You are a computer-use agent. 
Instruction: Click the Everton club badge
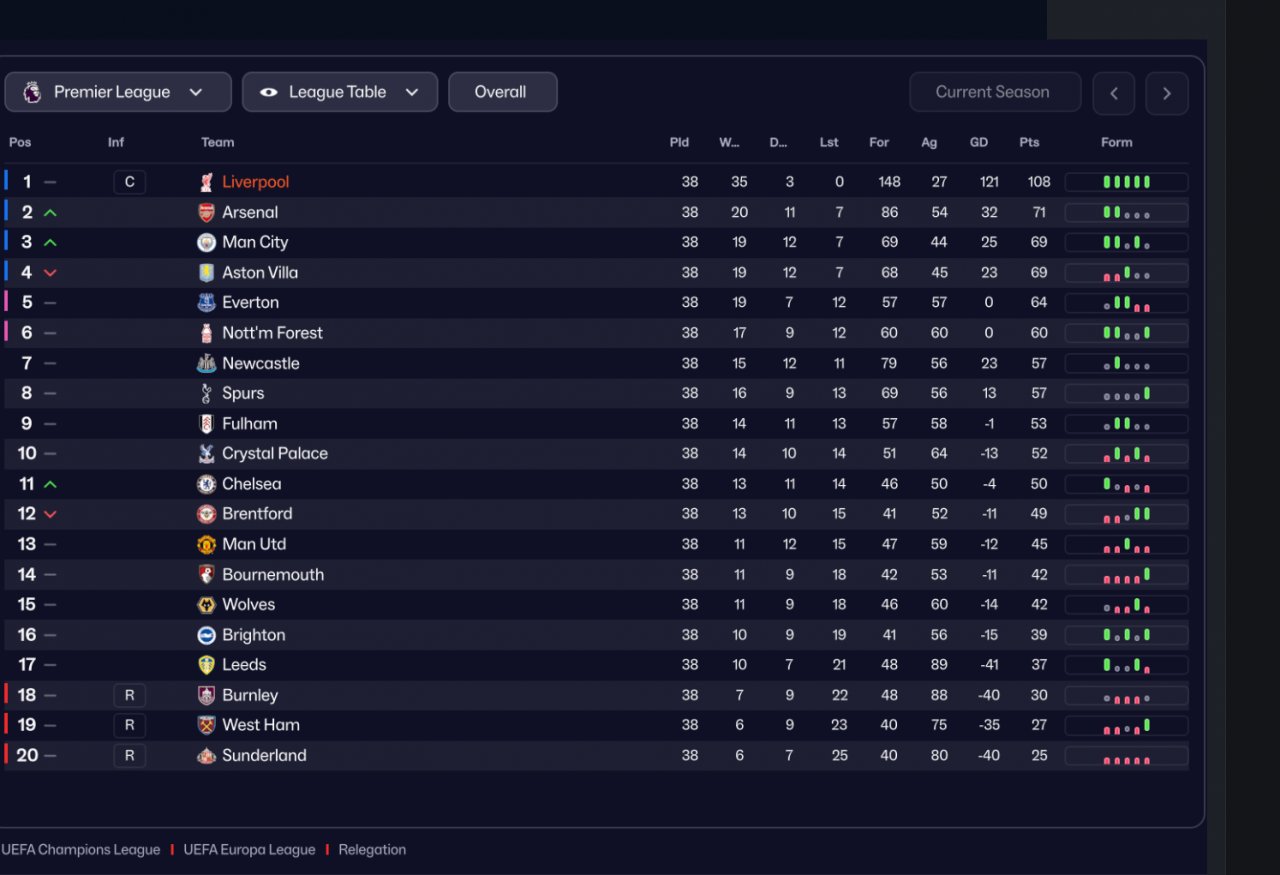(x=206, y=302)
